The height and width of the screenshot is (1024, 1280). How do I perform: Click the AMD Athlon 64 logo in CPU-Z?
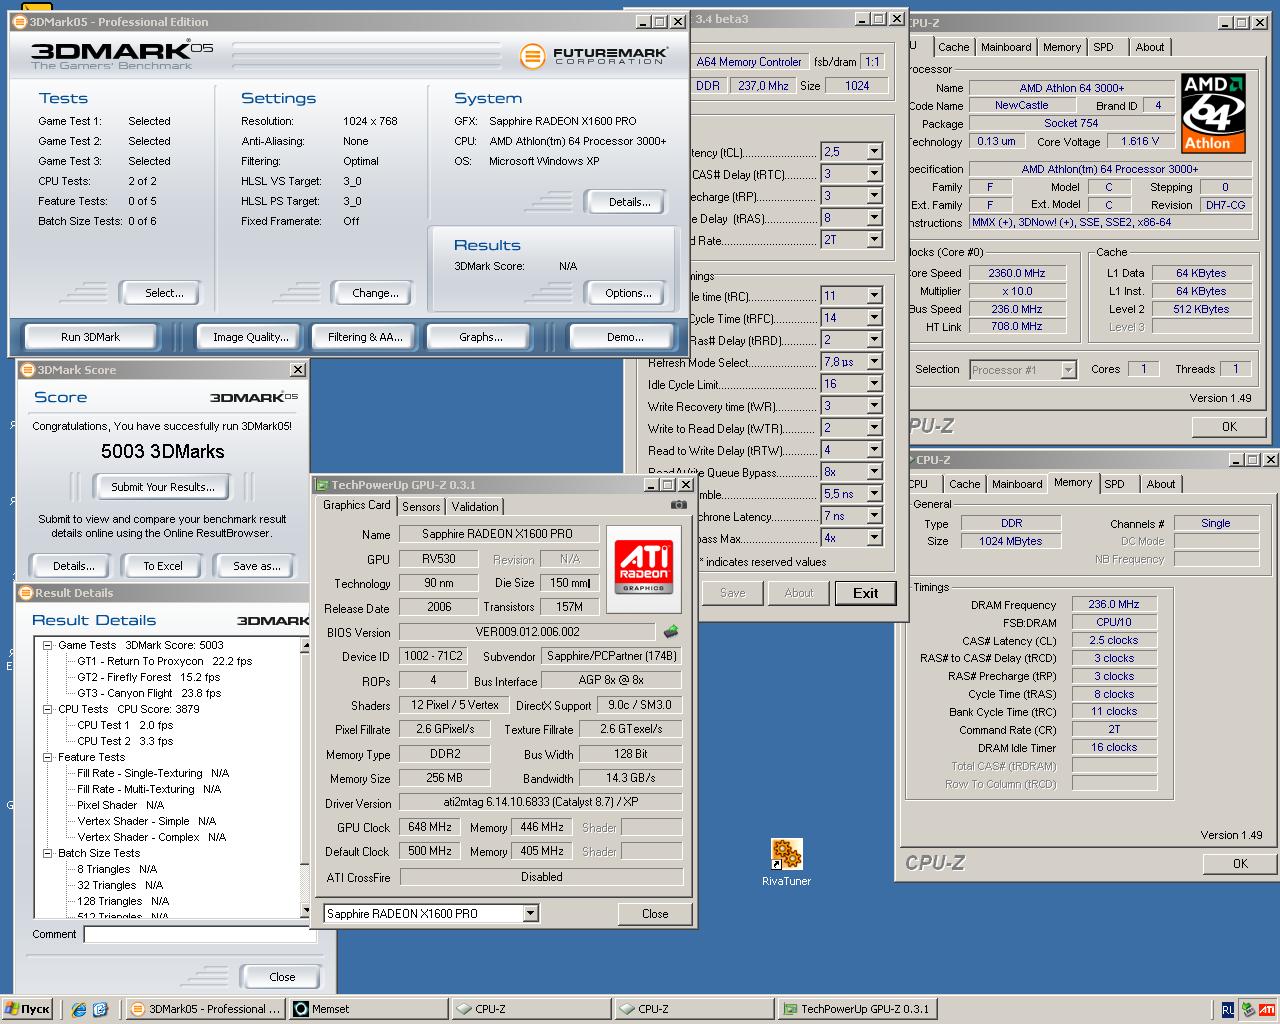pyautogui.click(x=1214, y=112)
